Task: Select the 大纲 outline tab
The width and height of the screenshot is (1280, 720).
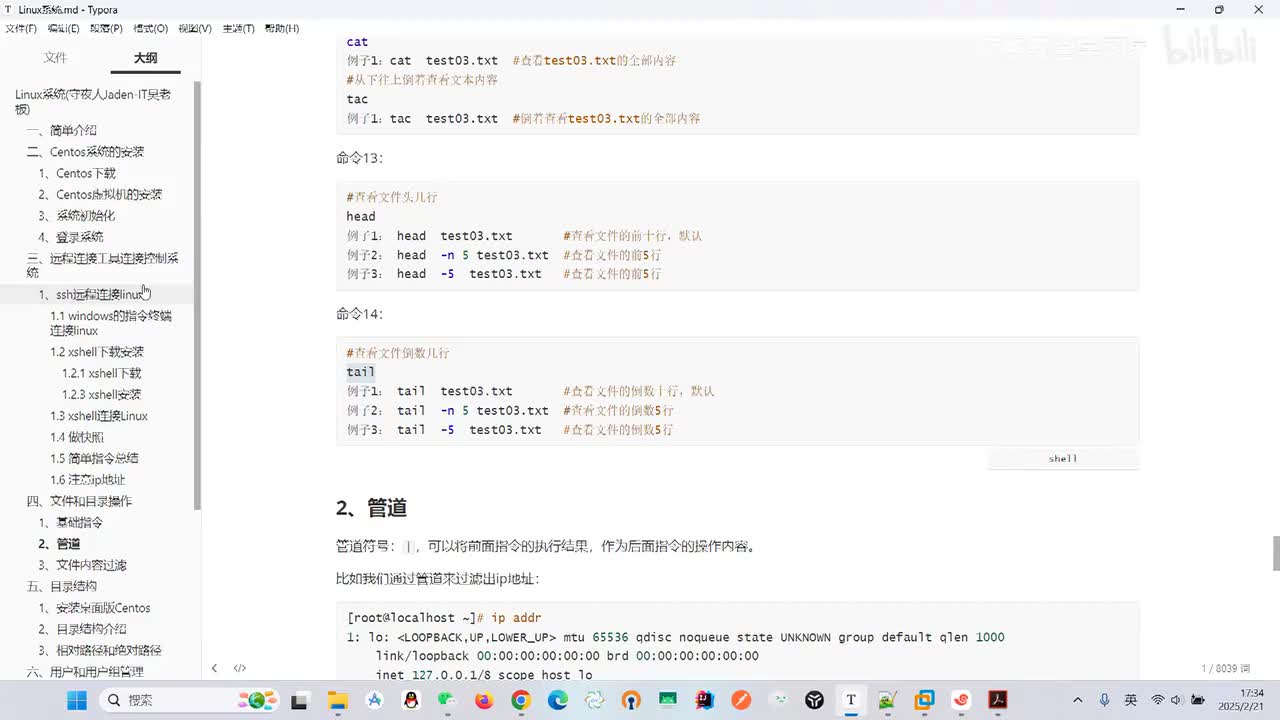Action: [146, 58]
